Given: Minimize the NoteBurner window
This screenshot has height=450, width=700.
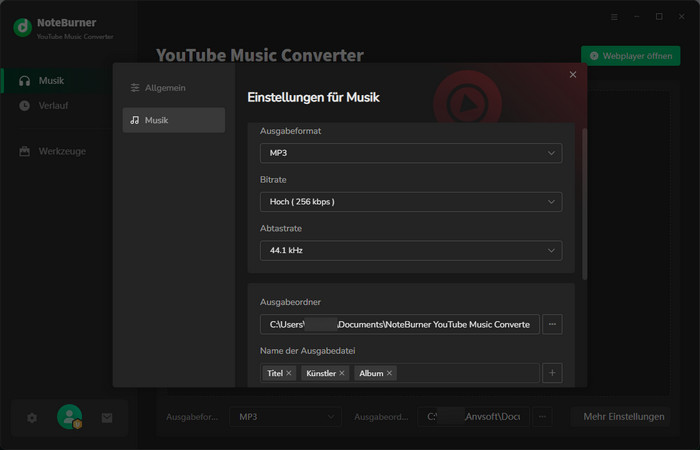Looking at the screenshot, I should click(x=637, y=17).
